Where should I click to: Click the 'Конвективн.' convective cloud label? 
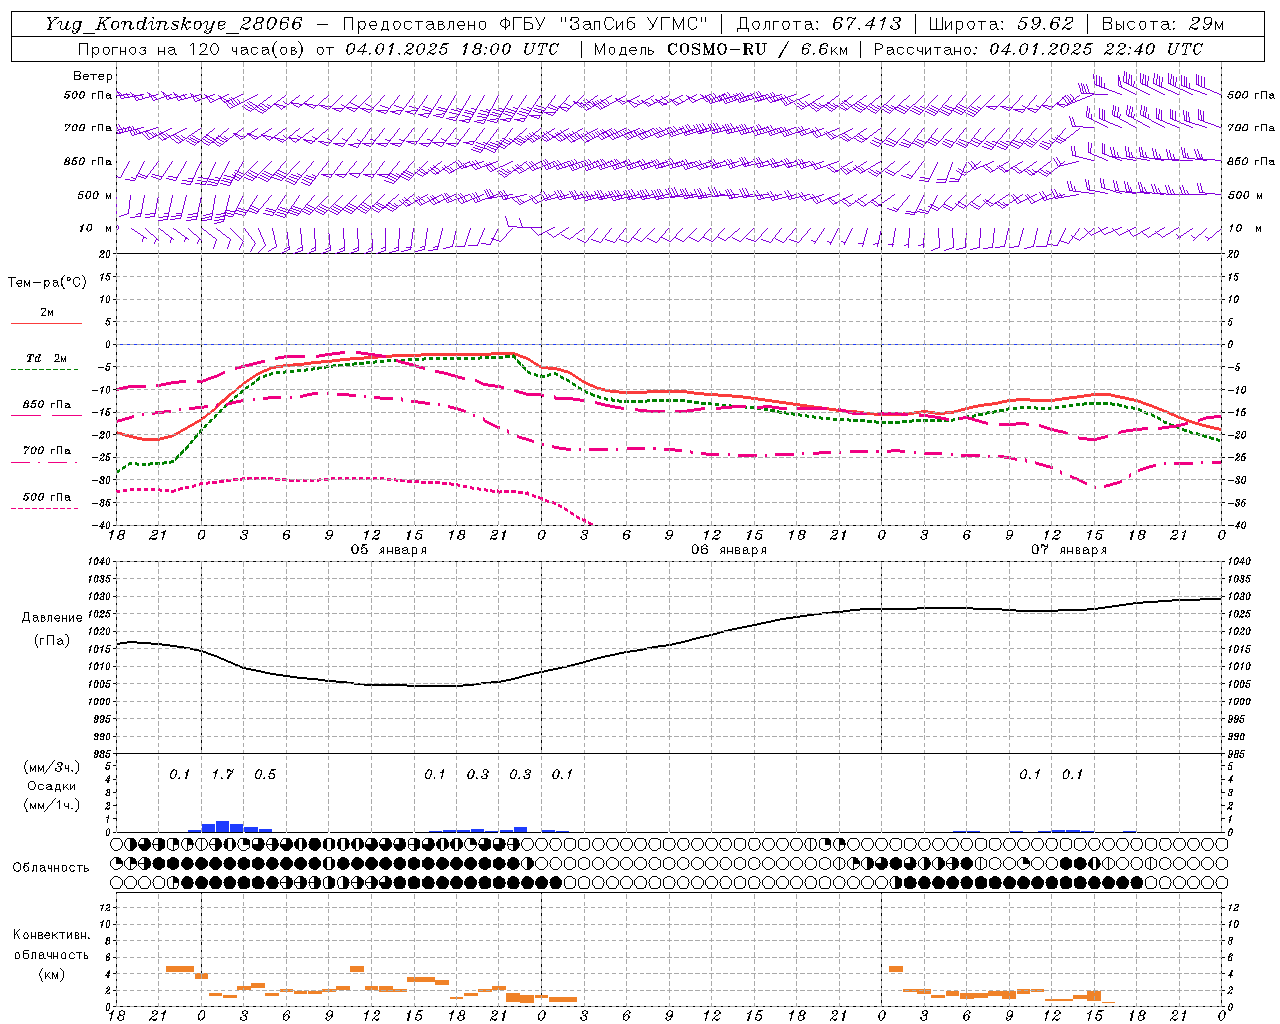[x=51, y=935]
